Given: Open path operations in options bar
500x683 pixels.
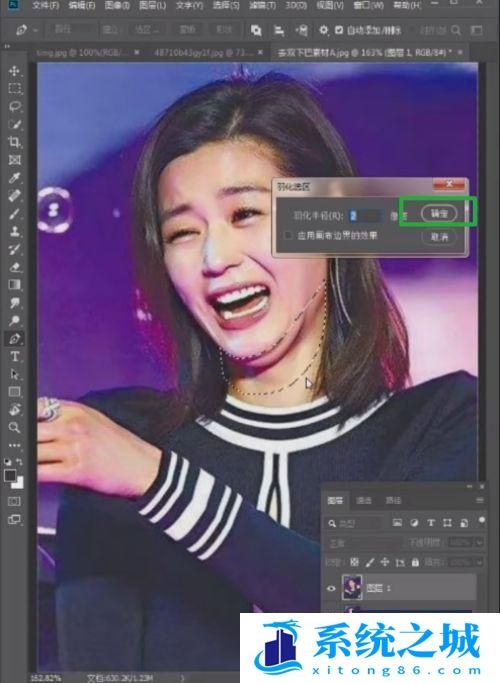Looking at the screenshot, I should (x=256, y=30).
